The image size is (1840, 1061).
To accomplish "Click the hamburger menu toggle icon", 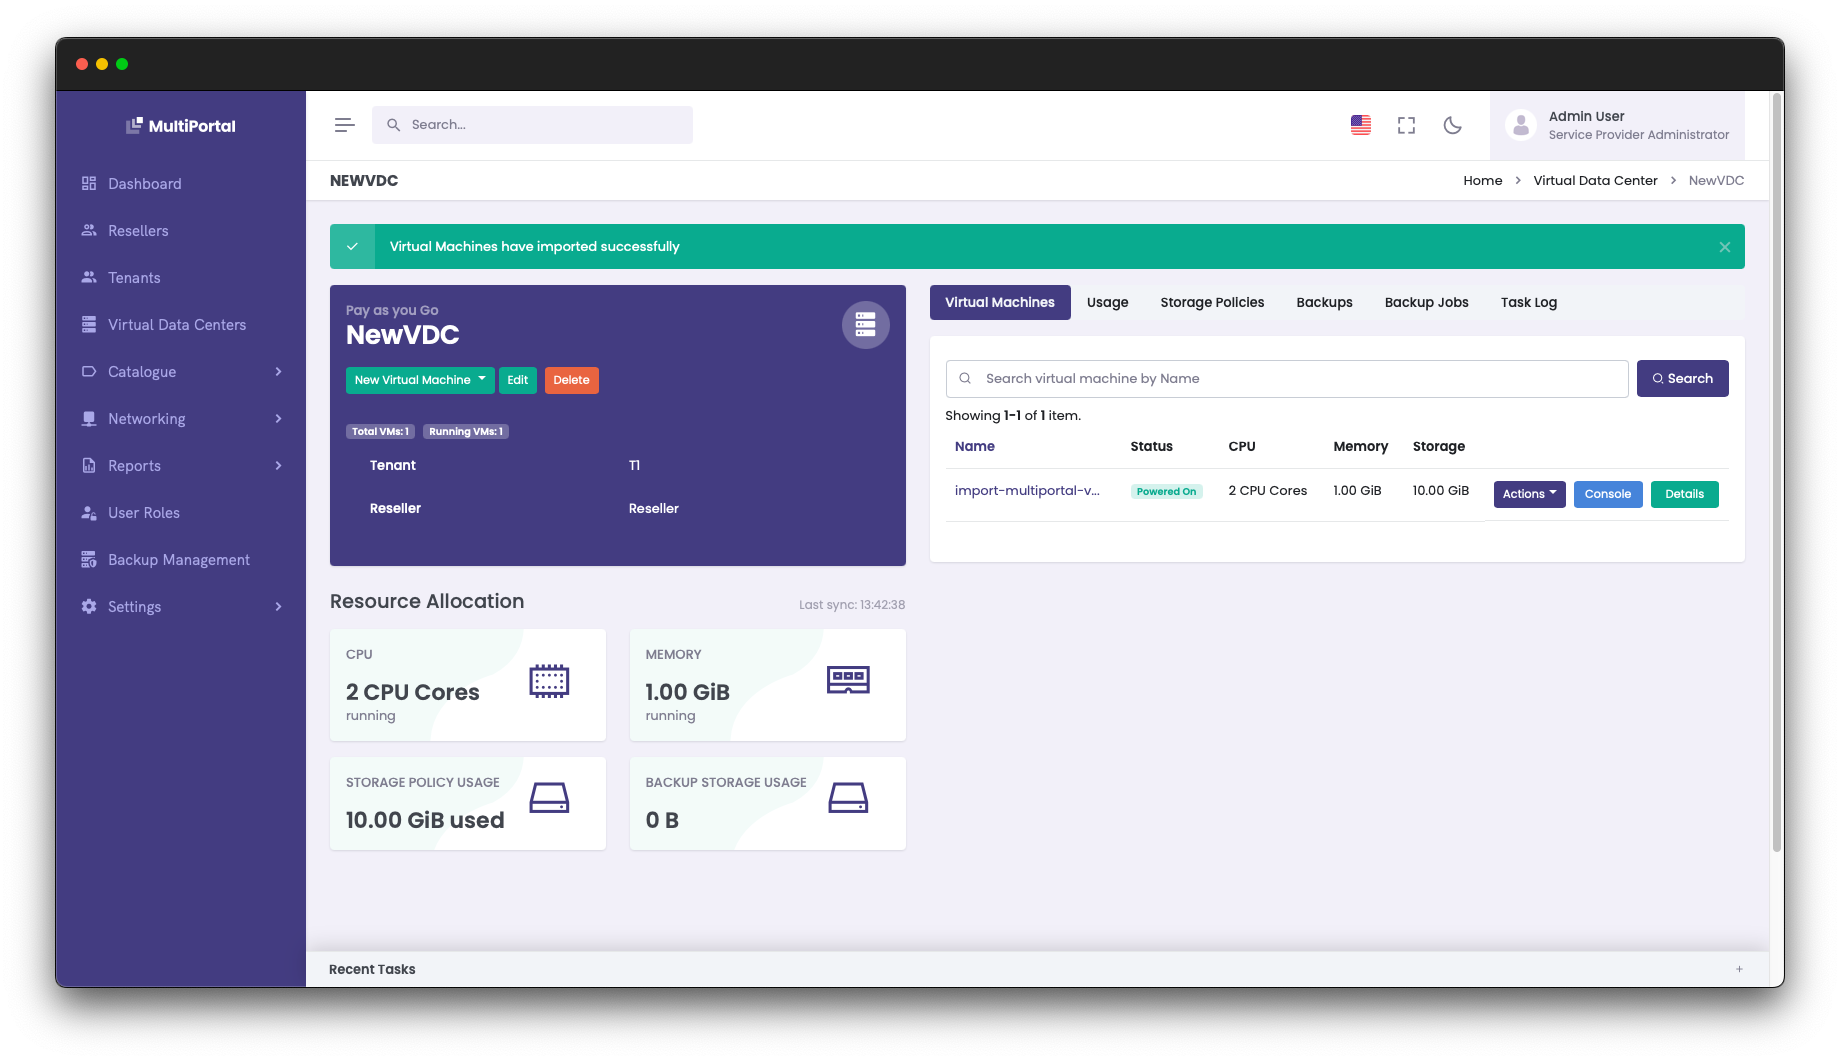I will click(x=344, y=125).
